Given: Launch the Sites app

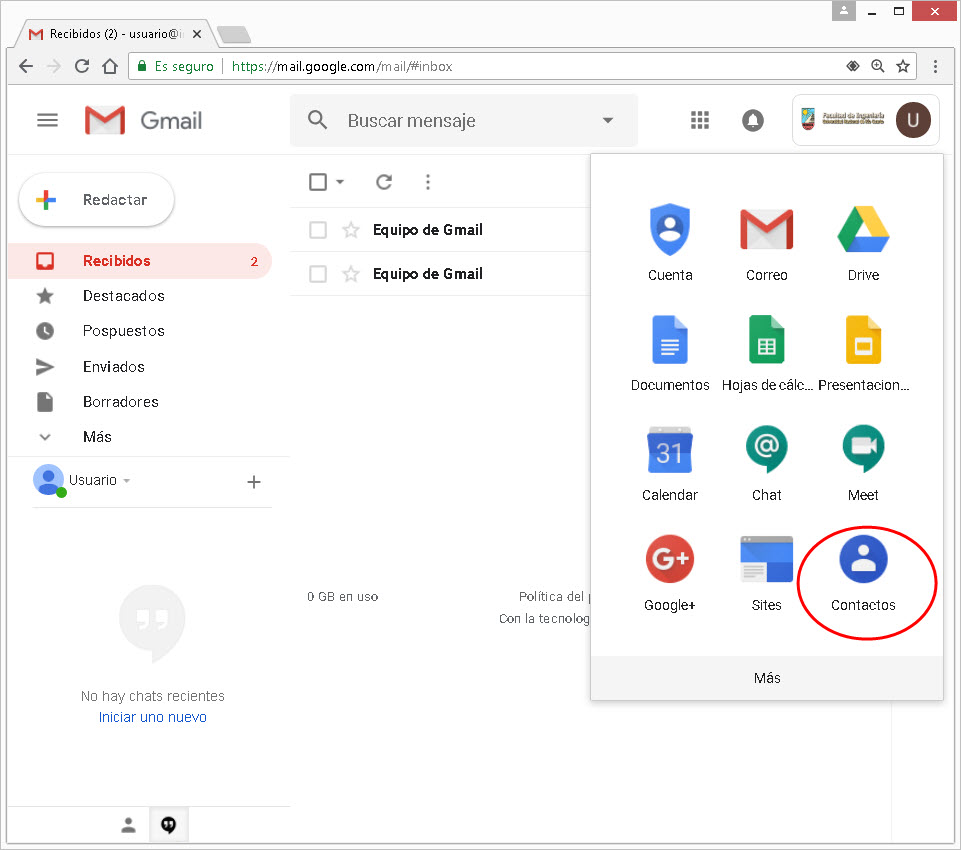Looking at the screenshot, I should (766, 574).
